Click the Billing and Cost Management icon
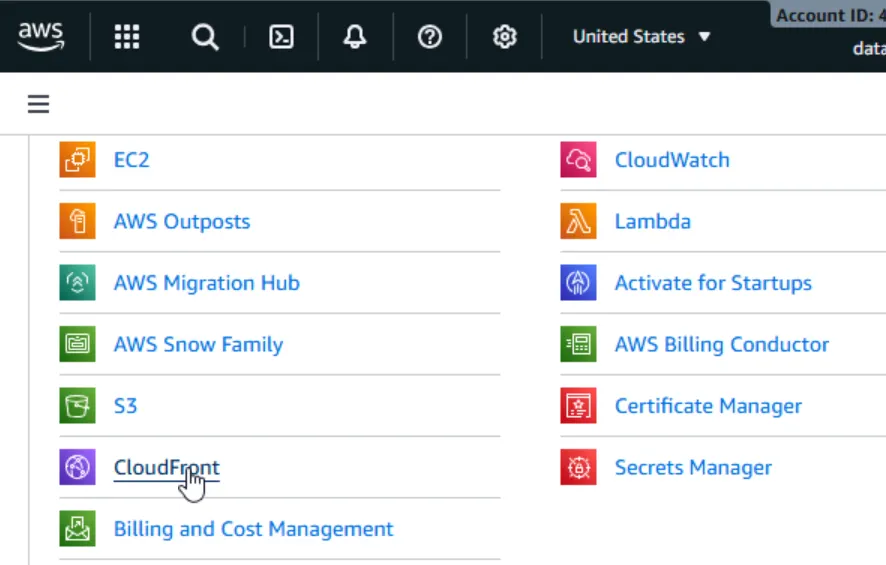The width and height of the screenshot is (886, 565). [77, 528]
